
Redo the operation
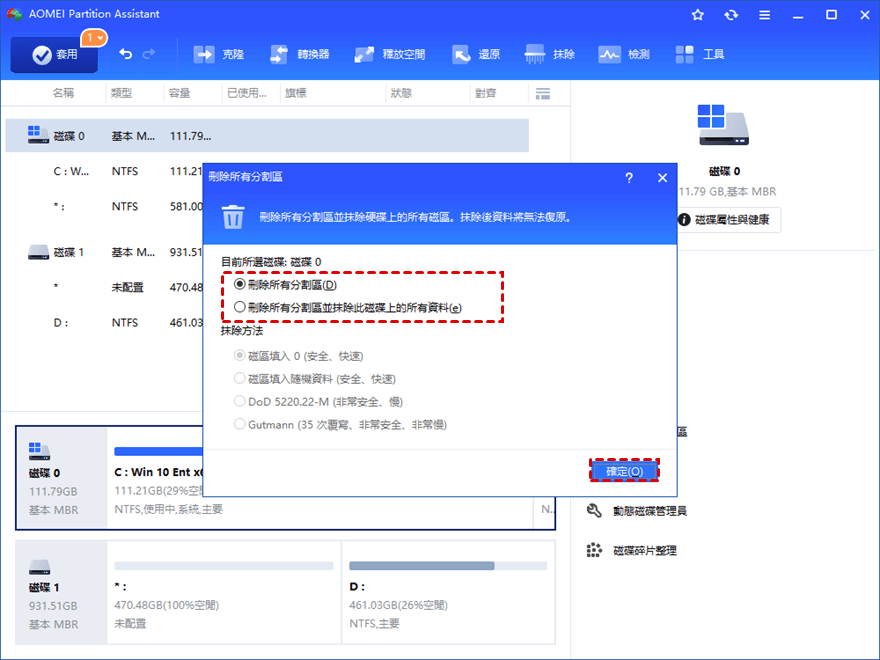[x=149, y=54]
